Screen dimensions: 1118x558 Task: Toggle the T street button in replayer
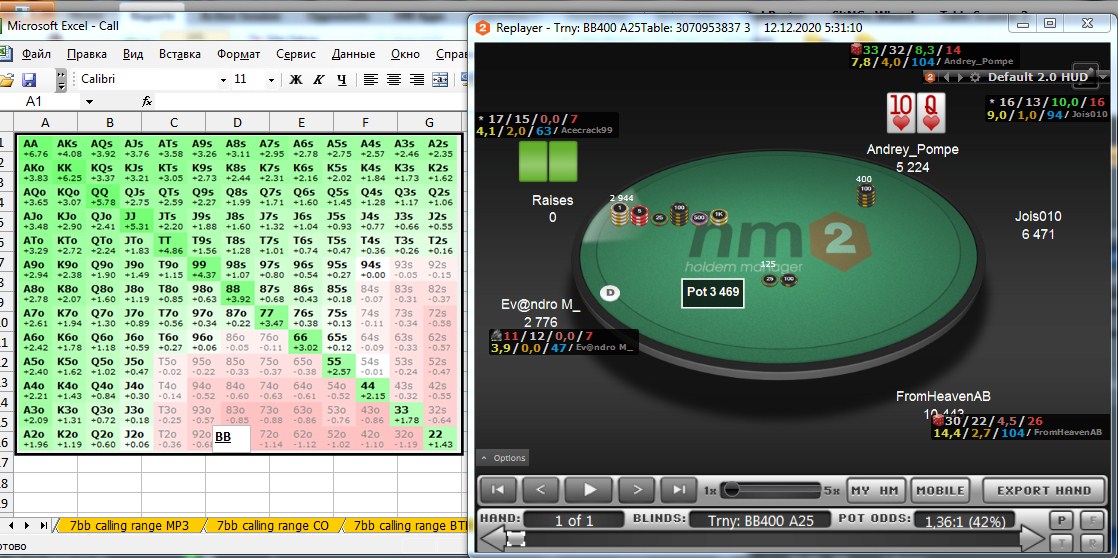coord(1061,542)
